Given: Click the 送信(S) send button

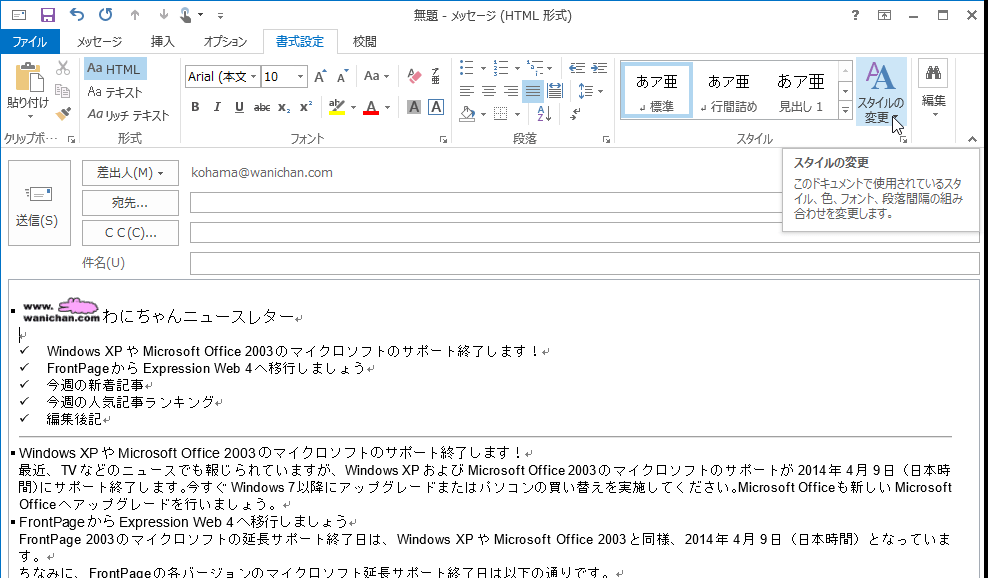Looking at the screenshot, I should click(39, 203).
